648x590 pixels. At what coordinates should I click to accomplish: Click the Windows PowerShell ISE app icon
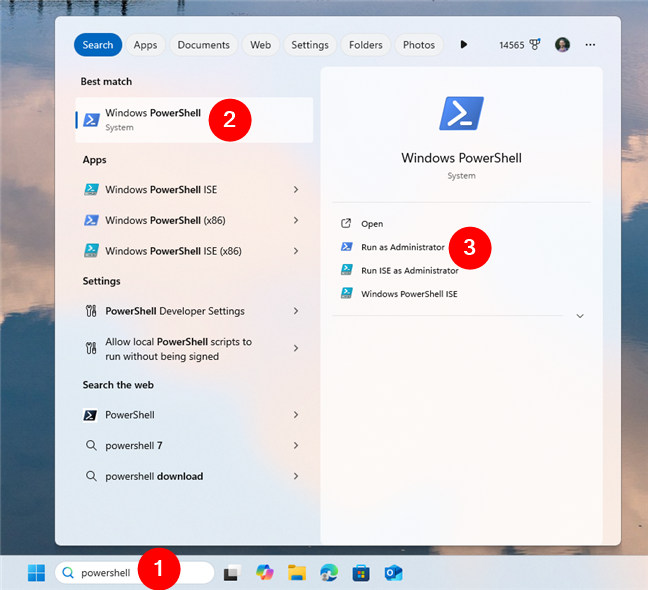[91, 189]
